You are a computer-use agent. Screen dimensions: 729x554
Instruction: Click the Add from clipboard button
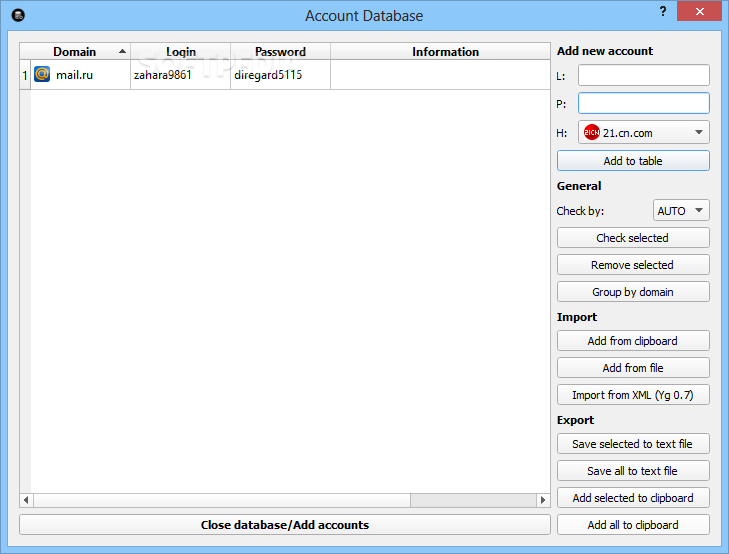coord(633,341)
